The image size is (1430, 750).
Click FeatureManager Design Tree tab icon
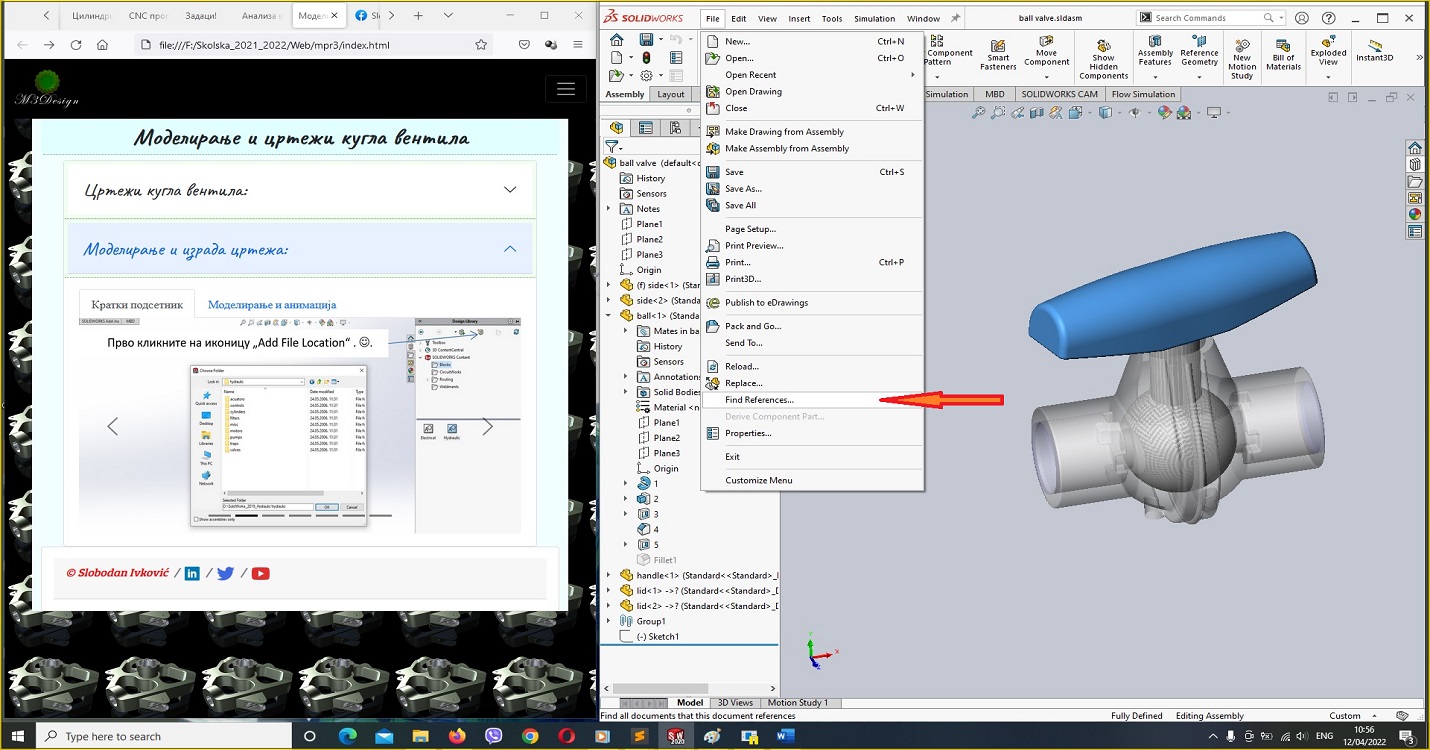point(616,127)
